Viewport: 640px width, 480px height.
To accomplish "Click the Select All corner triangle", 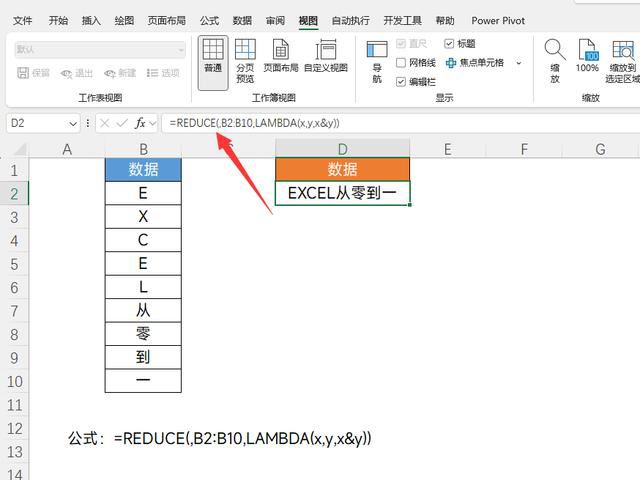I will 20,149.
